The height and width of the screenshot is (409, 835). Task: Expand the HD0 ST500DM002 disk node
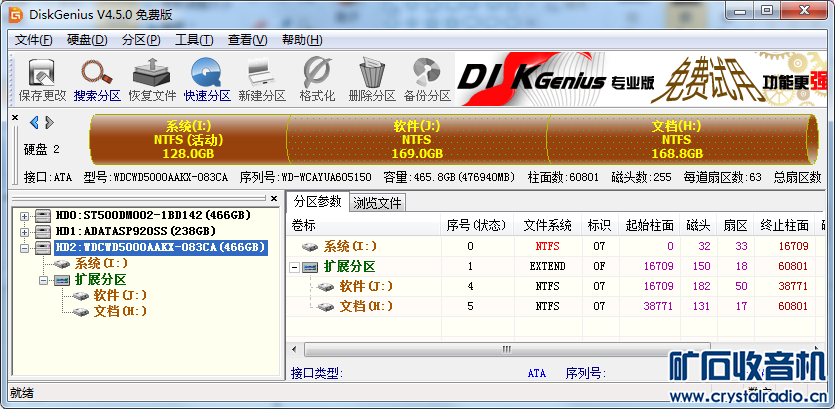click(x=24, y=216)
